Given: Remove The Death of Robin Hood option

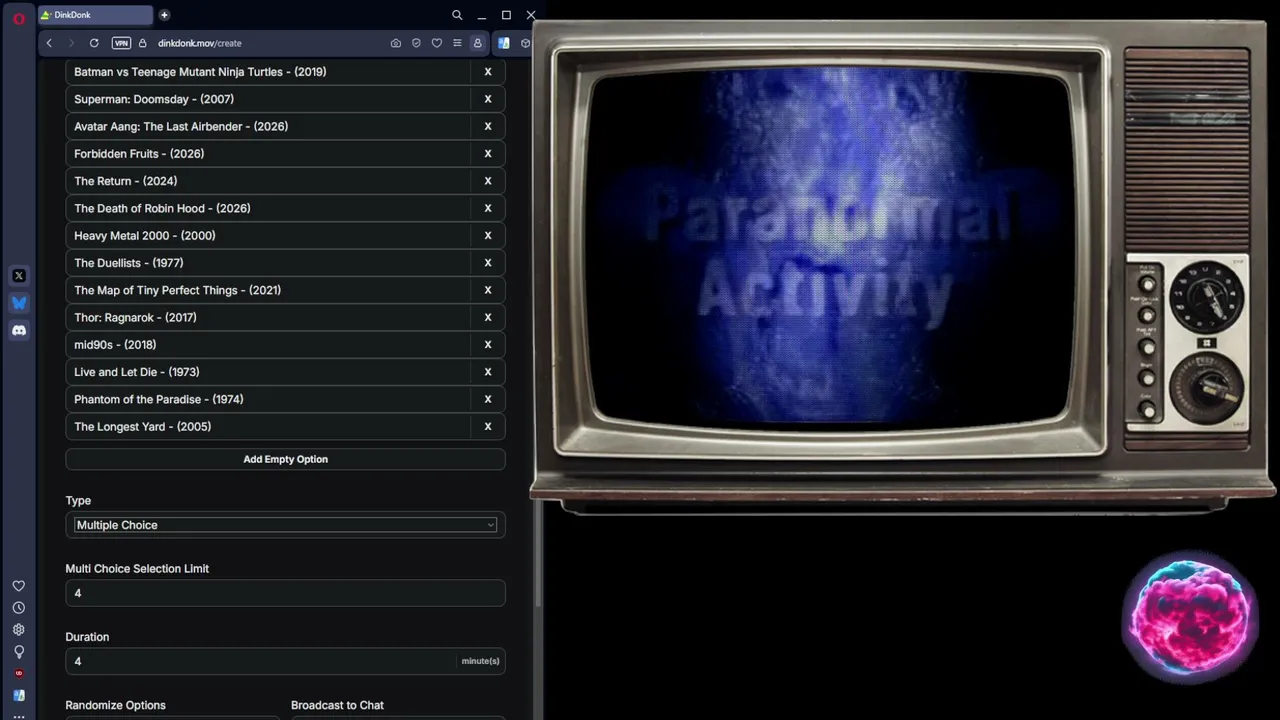Looking at the screenshot, I should [488, 208].
